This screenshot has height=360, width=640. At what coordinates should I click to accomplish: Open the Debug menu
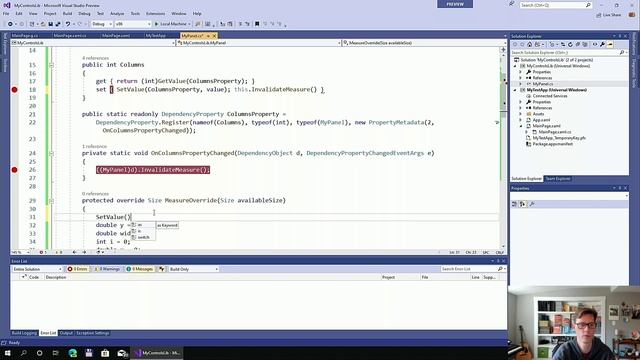(84, 13)
